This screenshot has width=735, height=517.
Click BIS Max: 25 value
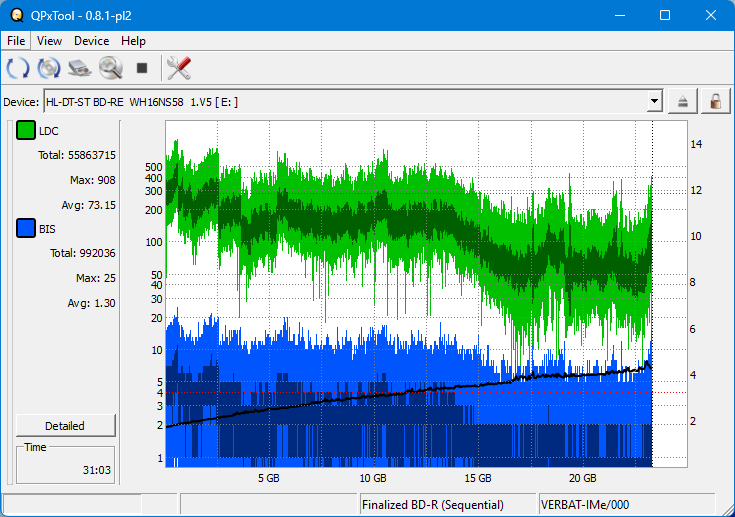click(96, 278)
